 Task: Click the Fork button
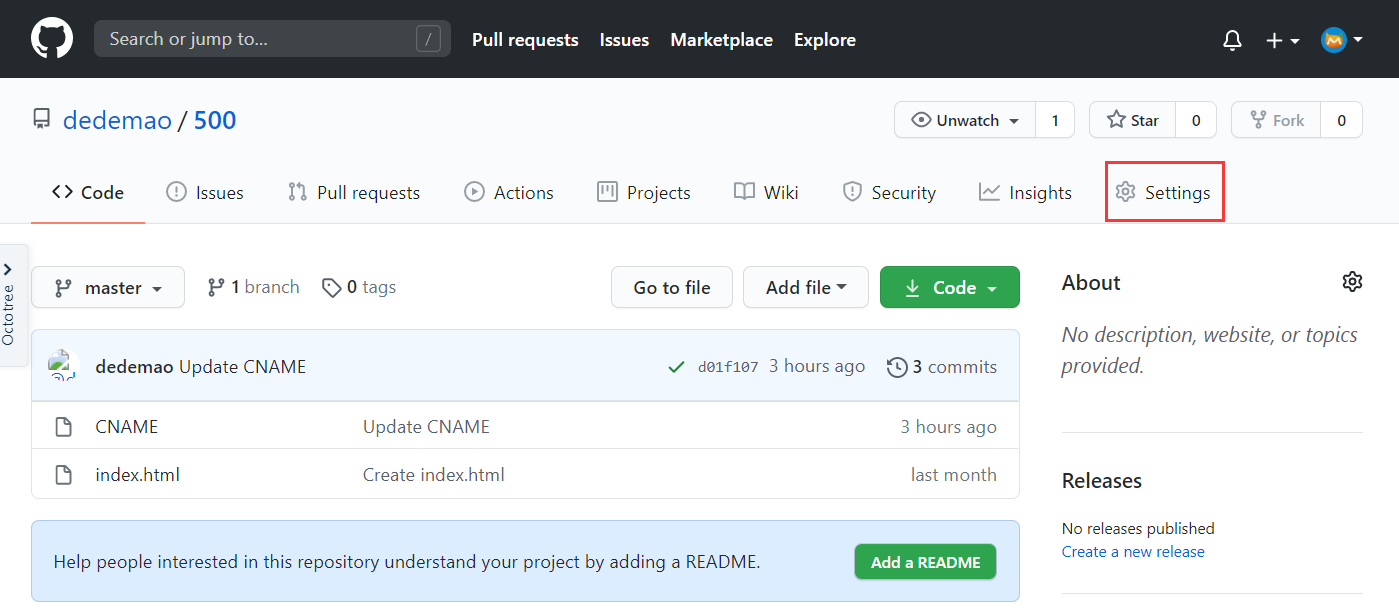[1276, 120]
